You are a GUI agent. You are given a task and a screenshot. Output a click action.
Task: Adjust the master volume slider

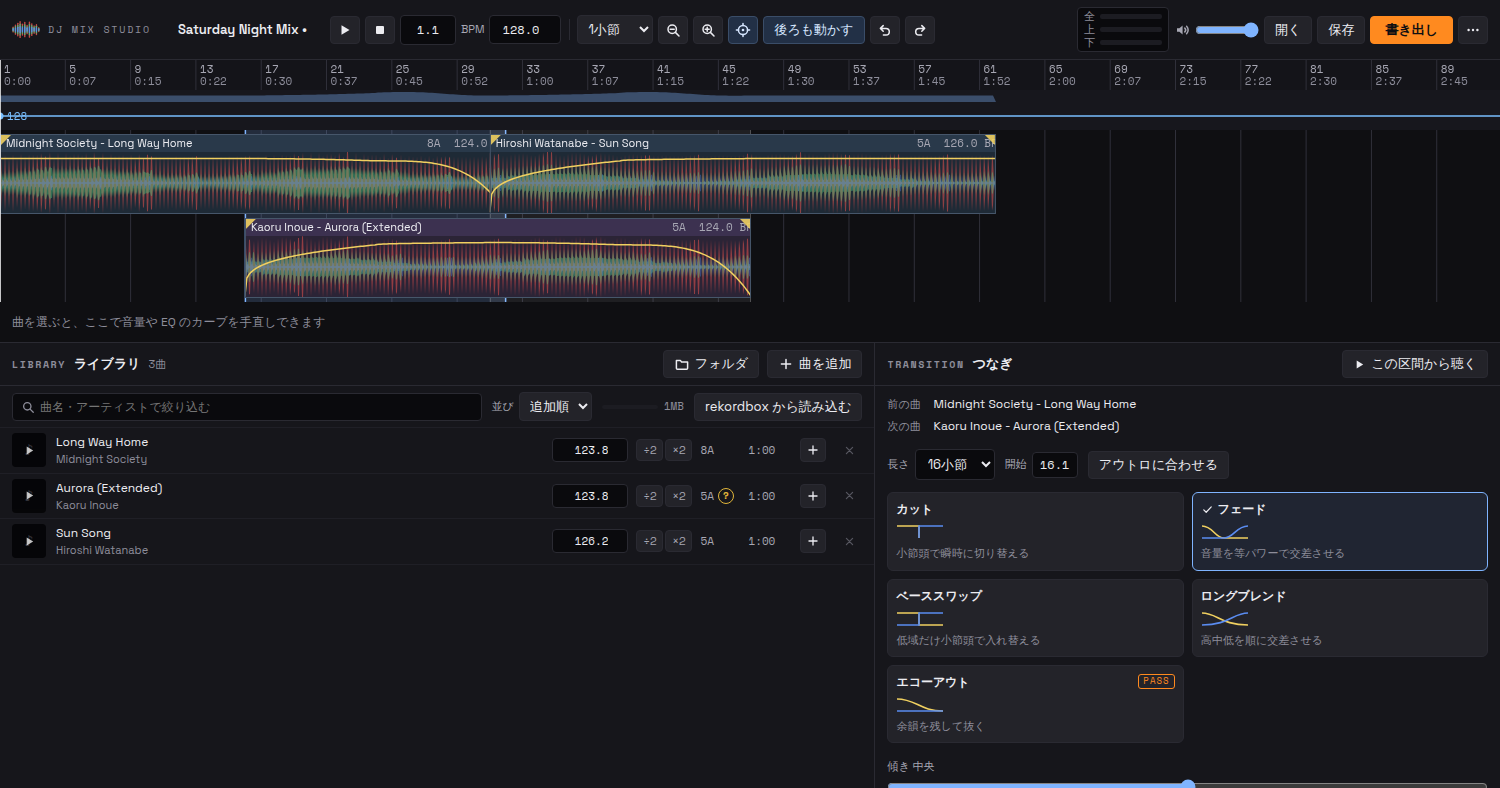coord(1227,30)
